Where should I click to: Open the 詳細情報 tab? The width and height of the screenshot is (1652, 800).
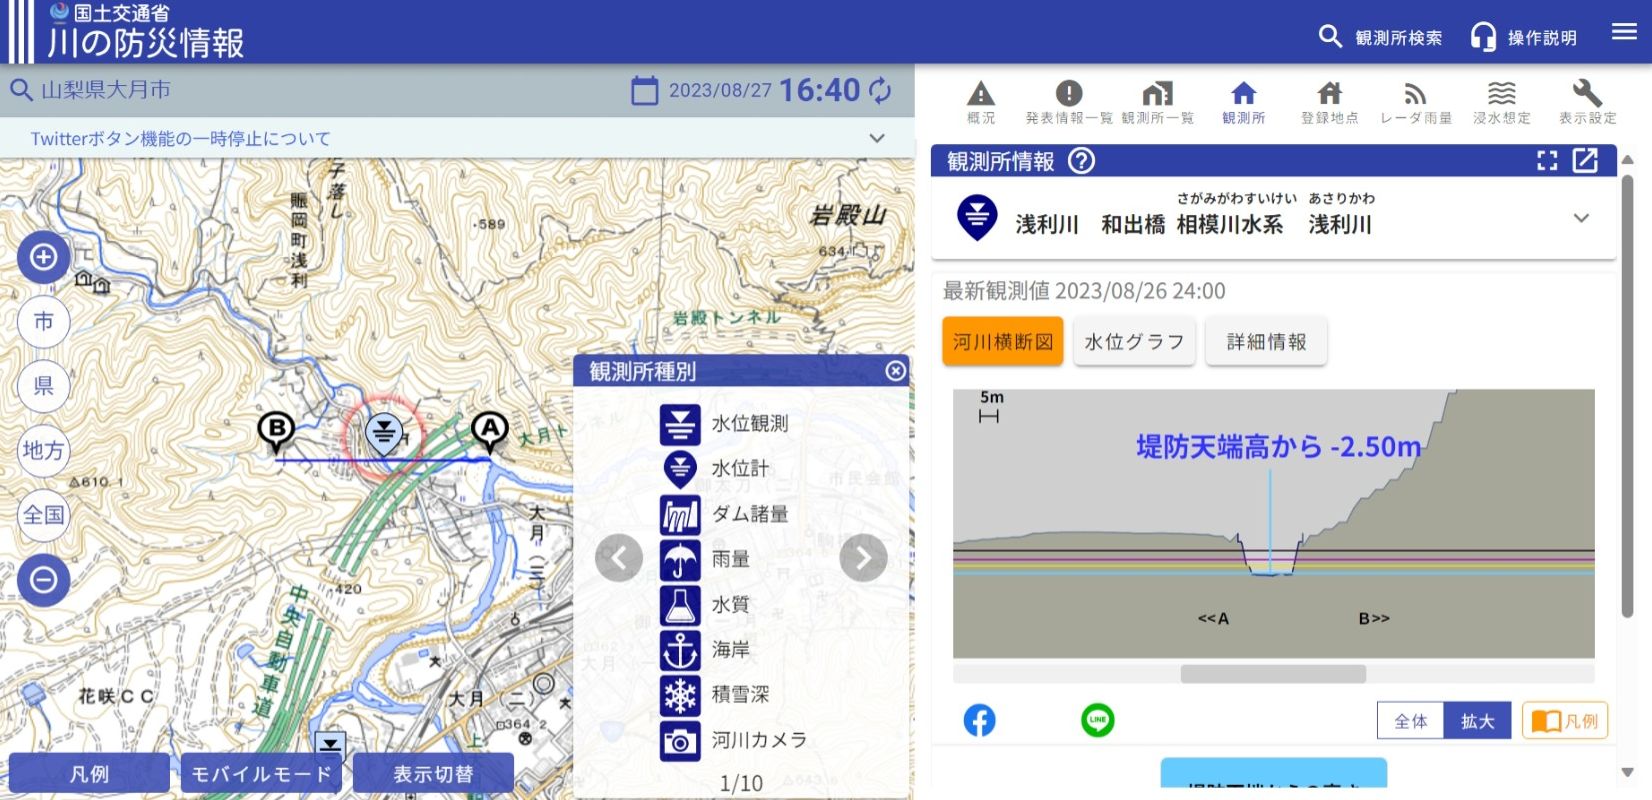tap(1266, 342)
